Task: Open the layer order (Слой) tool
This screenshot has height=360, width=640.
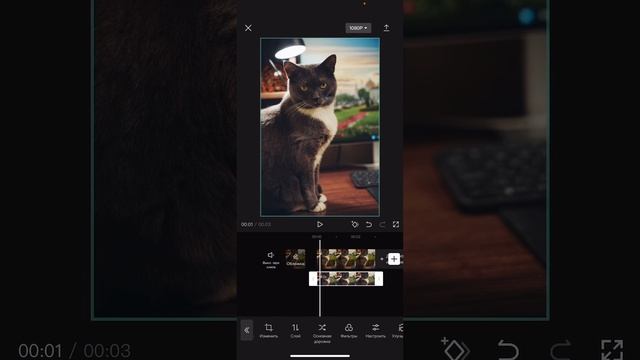Action: click(x=295, y=331)
